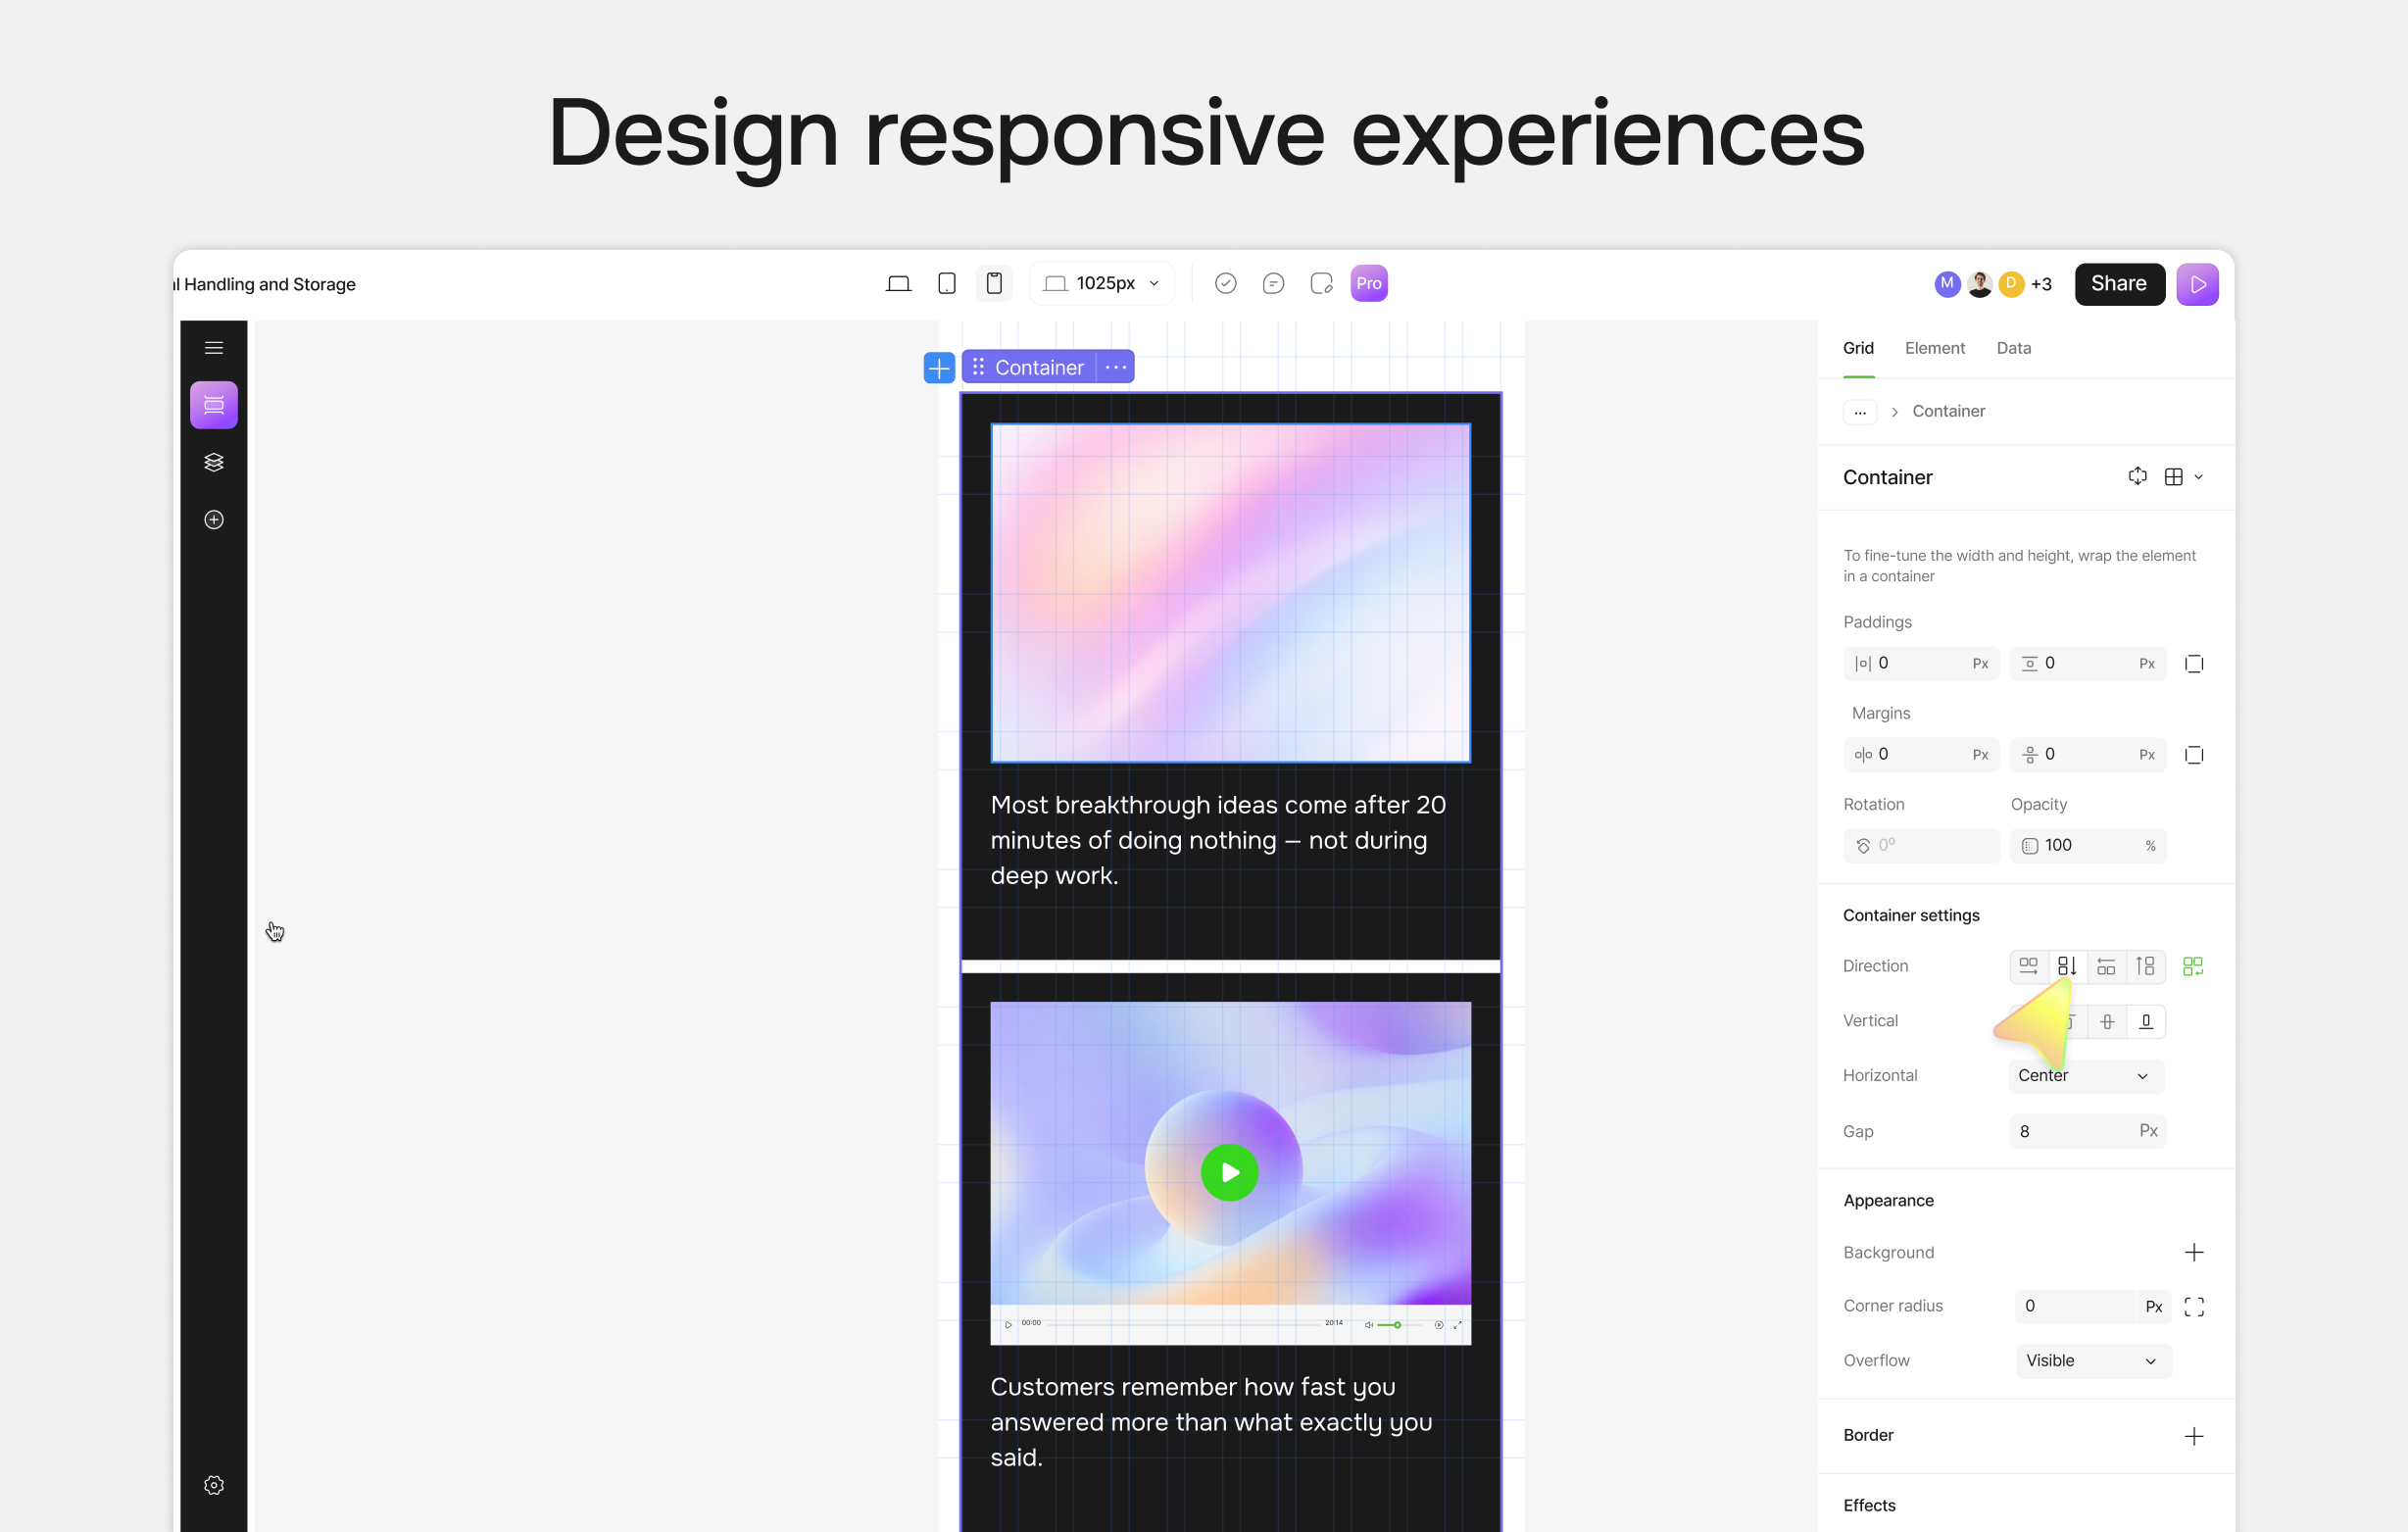This screenshot has width=2408, height=1532.
Task: Switch to the Data tab
Action: tap(2013, 348)
